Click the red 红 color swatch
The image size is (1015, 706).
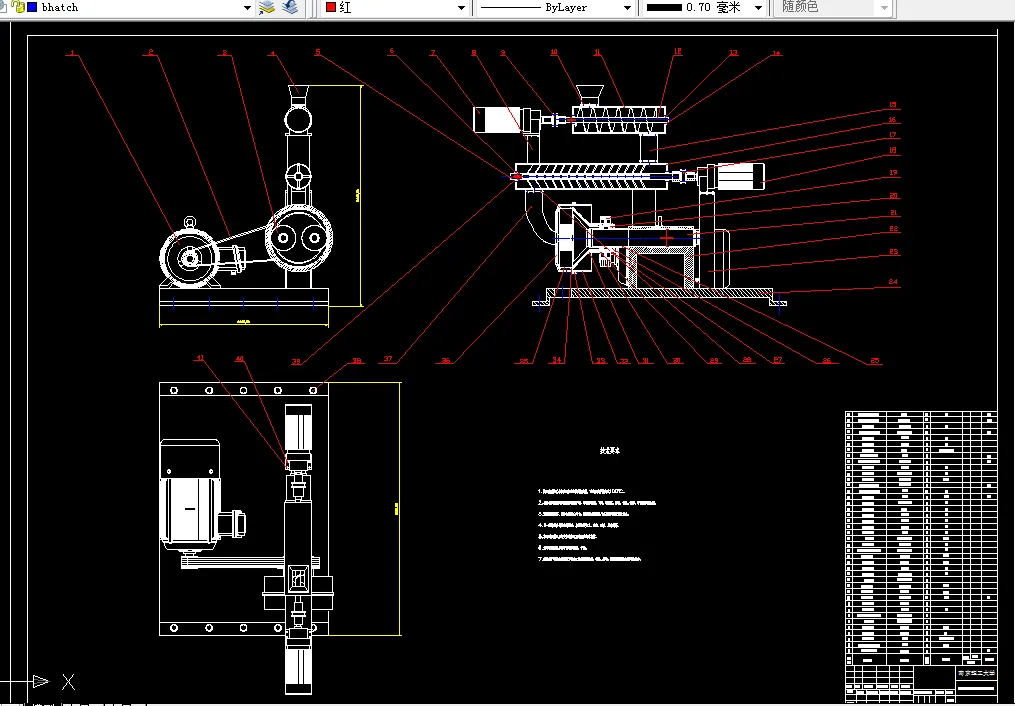331,7
